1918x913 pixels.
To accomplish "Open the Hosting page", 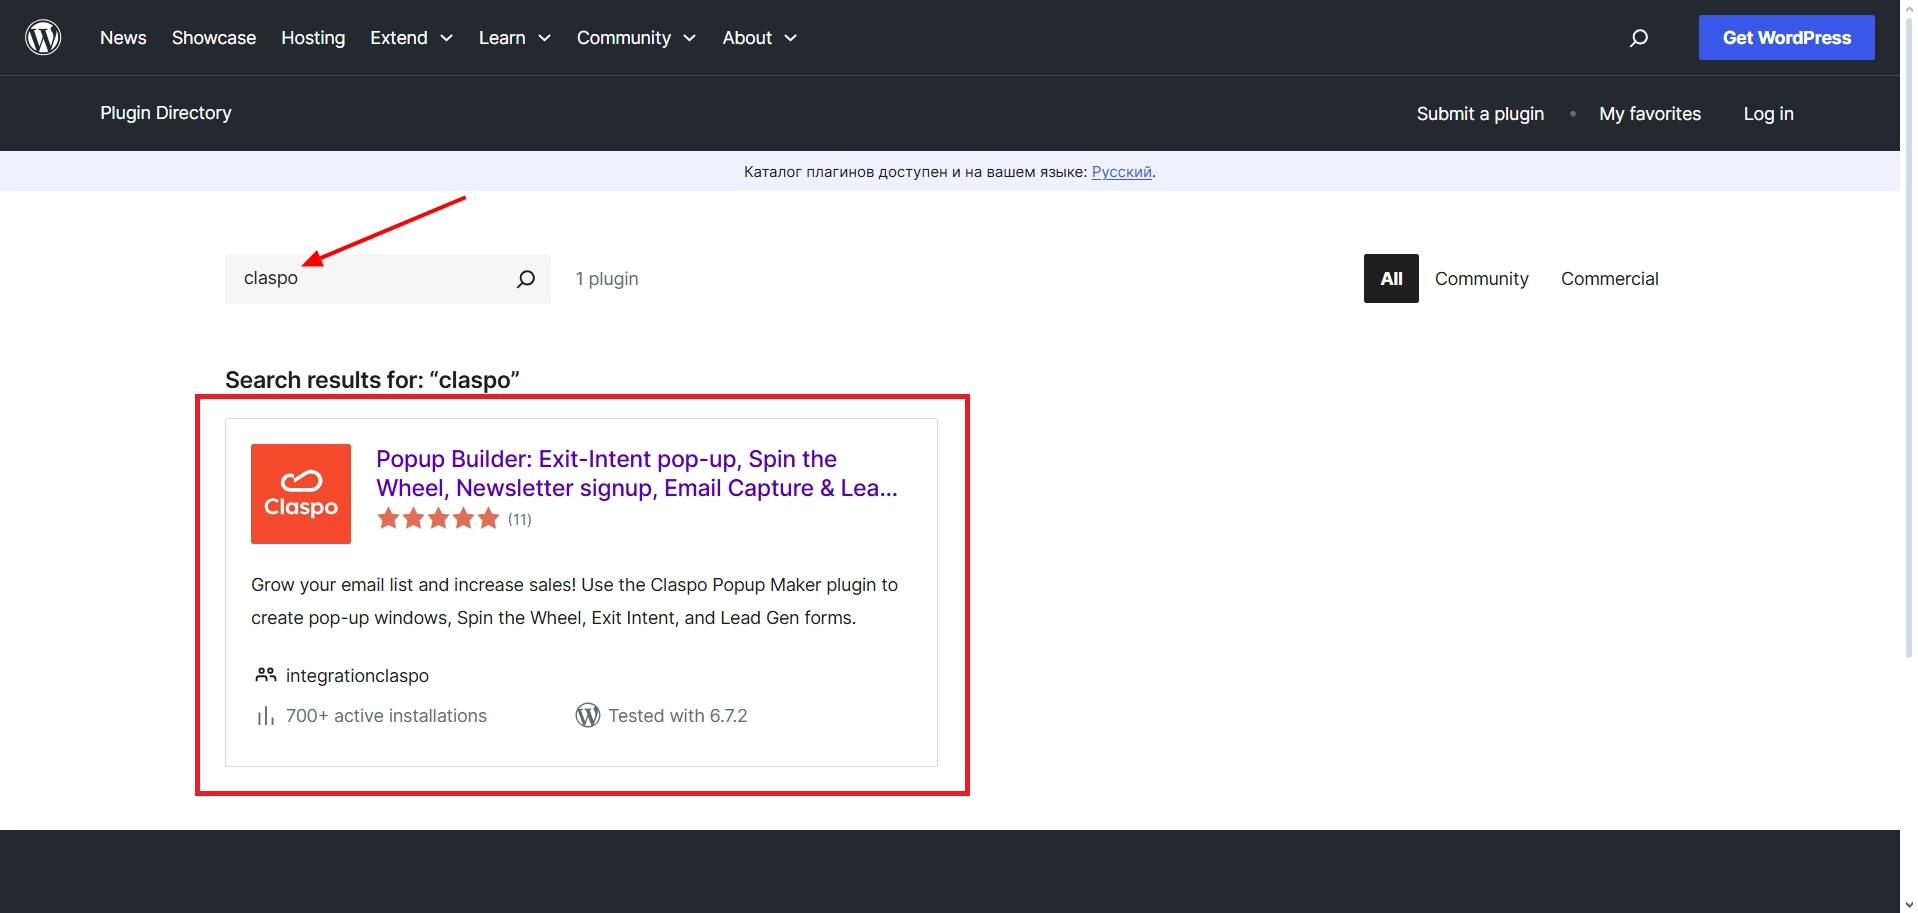I will pyautogui.click(x=313, y=38).
